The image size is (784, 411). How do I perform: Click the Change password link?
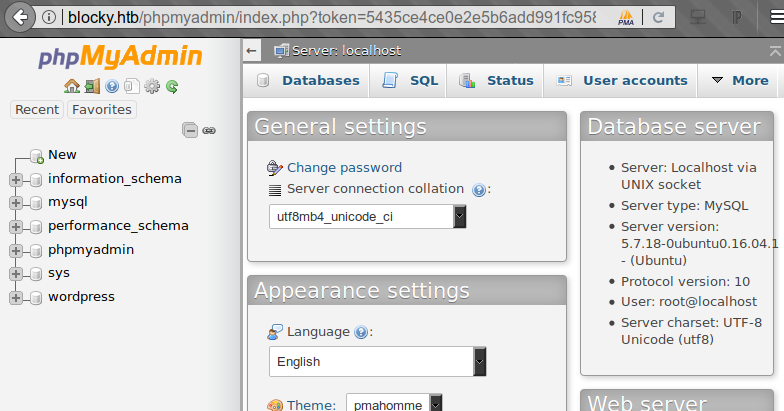344,168
